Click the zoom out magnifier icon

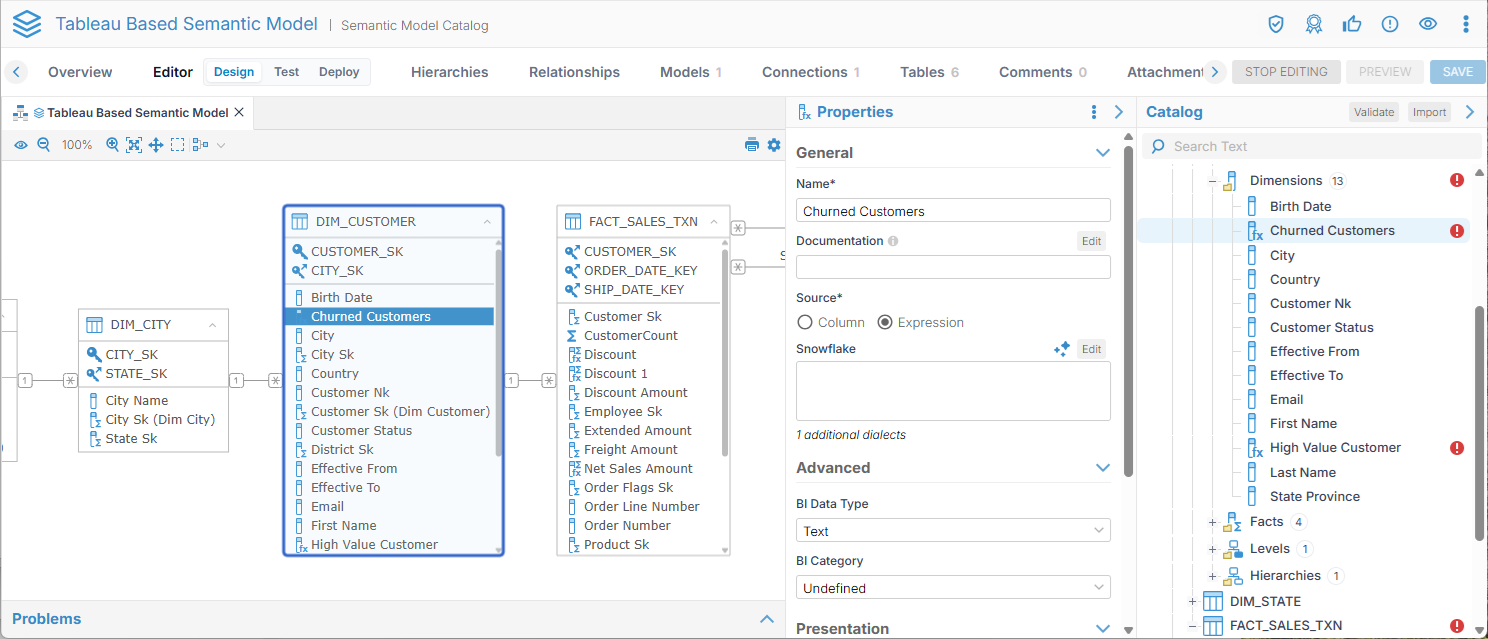coord(43,145)
